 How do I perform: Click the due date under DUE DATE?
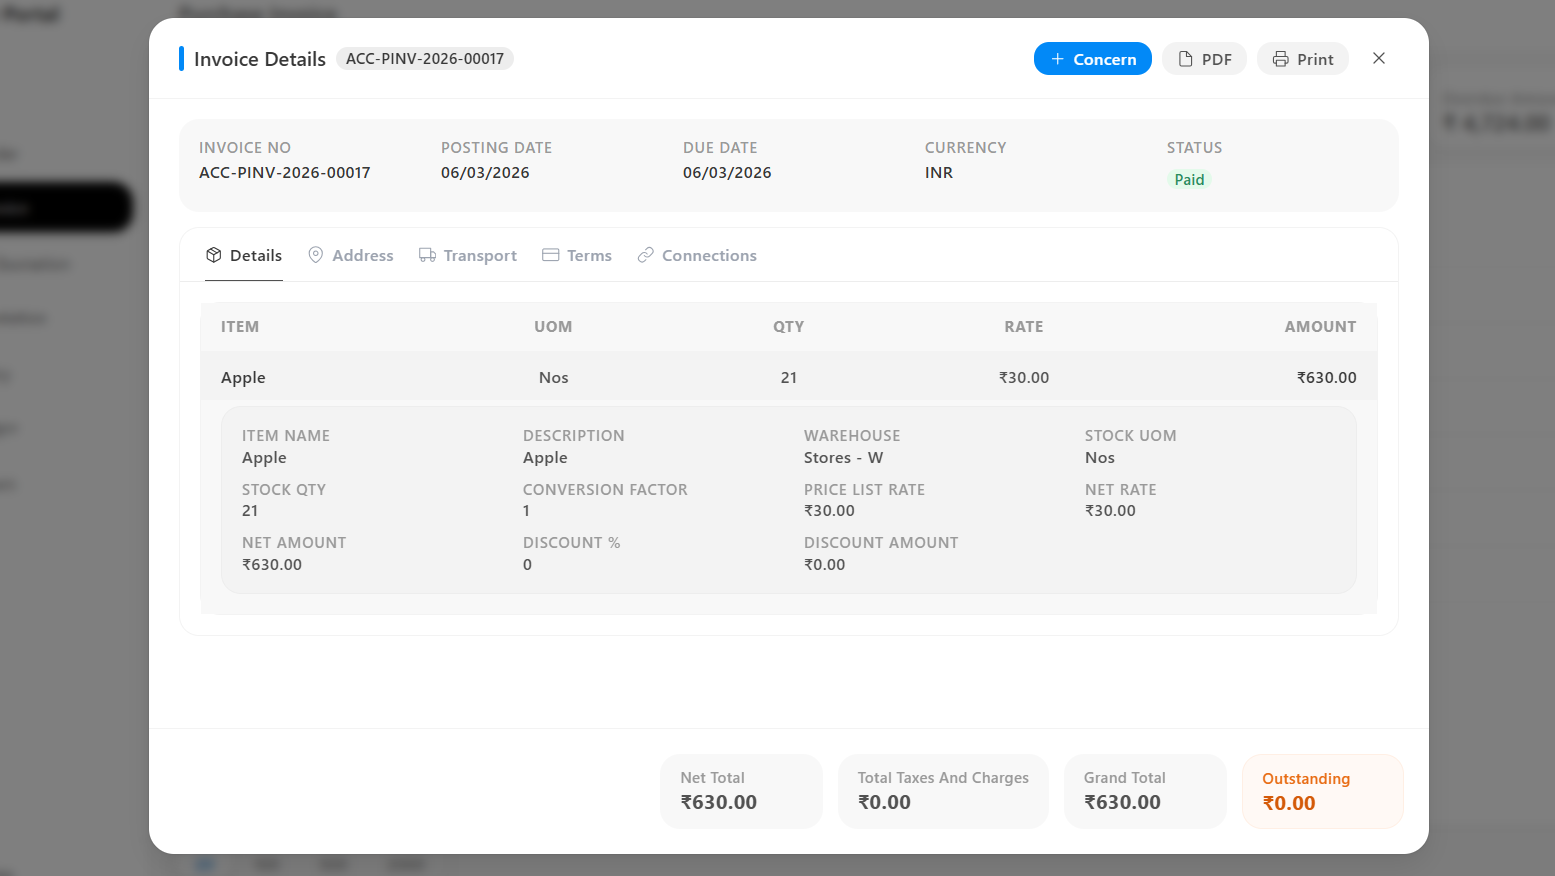click(x=727, y=172)
